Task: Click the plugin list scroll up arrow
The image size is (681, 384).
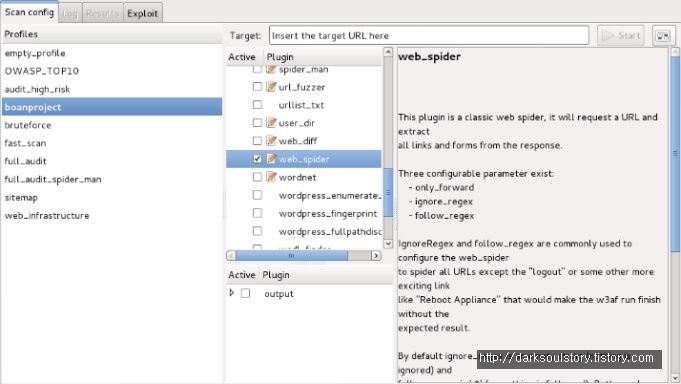Action: (x=388, y=52)
